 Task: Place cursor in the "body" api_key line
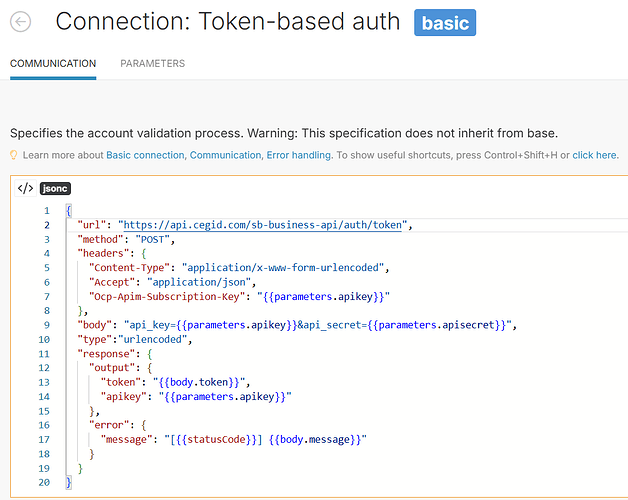(x=300, y=325)
